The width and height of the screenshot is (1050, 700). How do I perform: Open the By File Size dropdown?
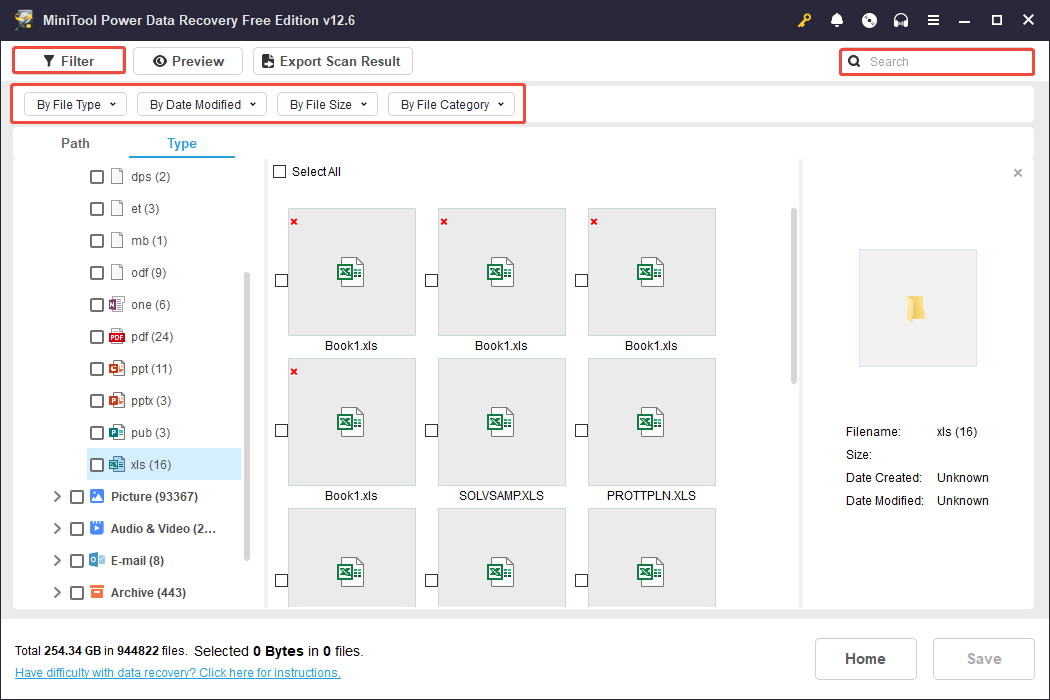[327, 104]
